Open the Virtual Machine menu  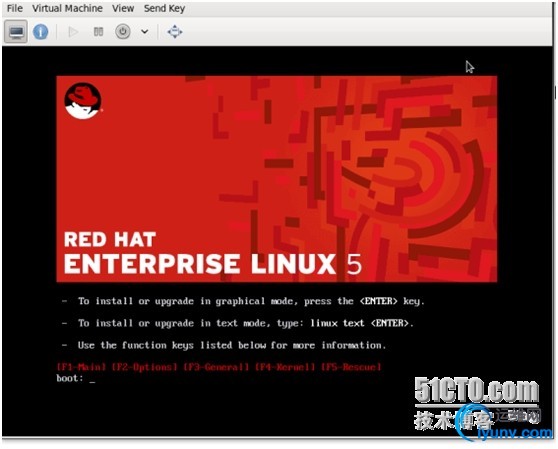pyautogui.click(x=67, y=8)
